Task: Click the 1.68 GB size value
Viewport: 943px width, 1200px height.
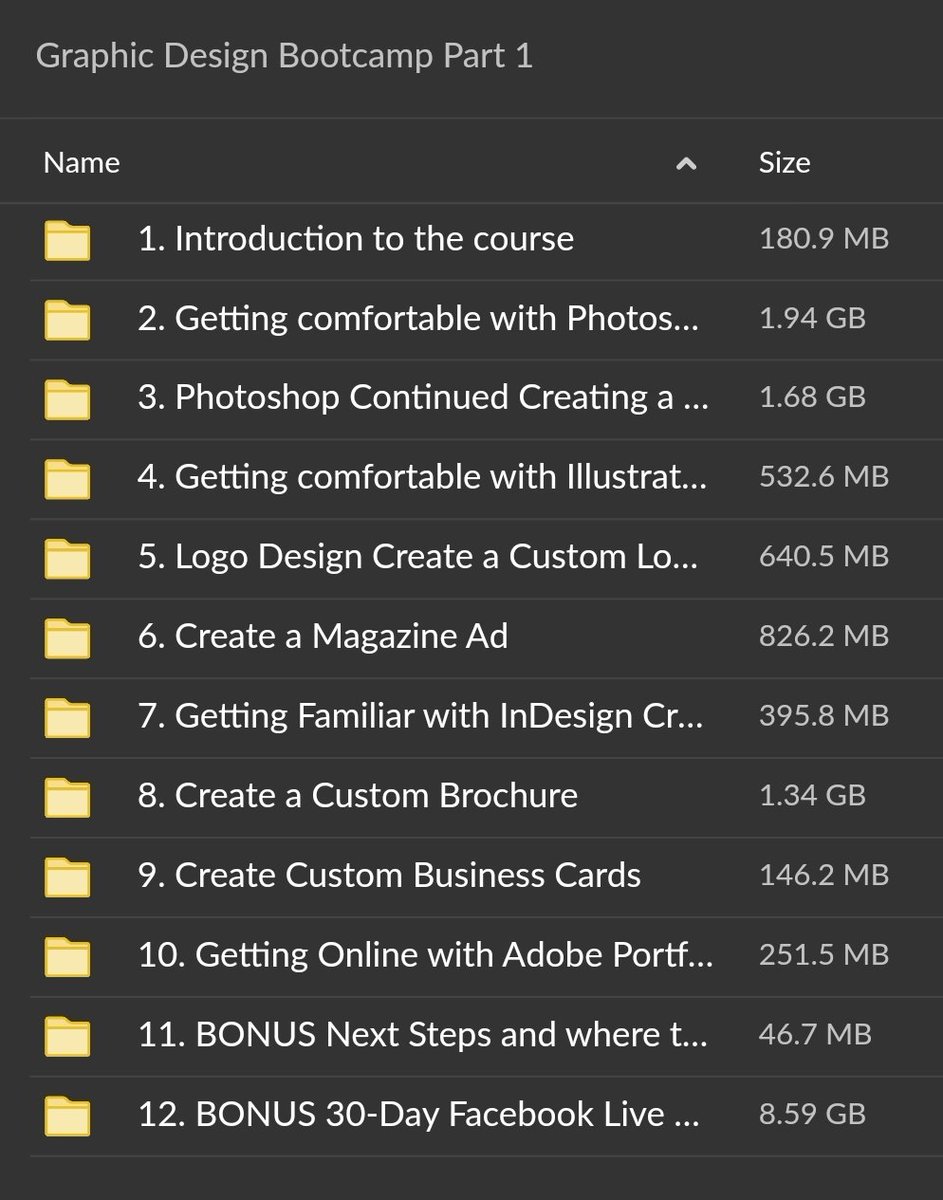Action: (812, 398)
